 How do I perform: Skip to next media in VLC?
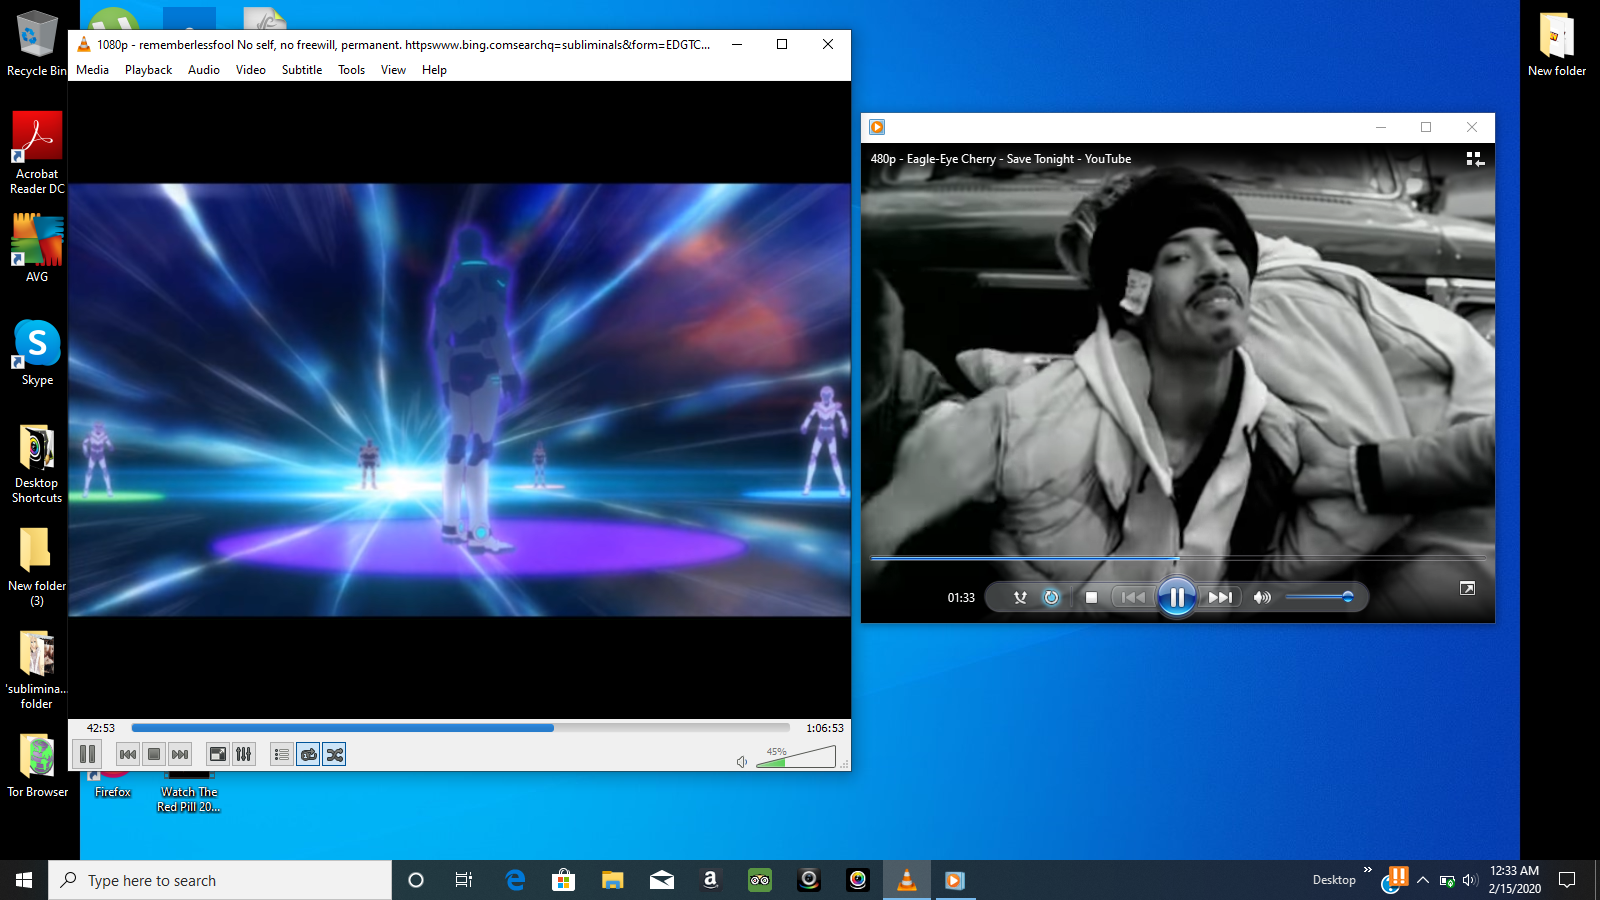[180, 754]
